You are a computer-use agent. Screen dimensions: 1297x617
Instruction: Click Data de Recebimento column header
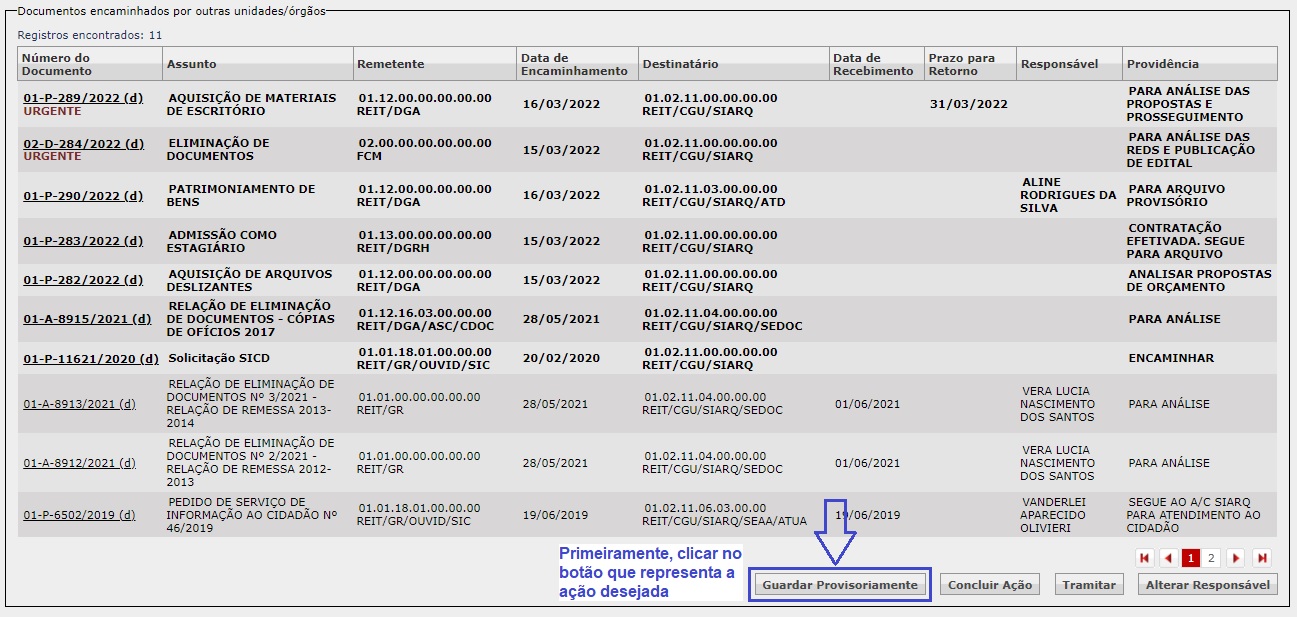[x=876, y=64]
